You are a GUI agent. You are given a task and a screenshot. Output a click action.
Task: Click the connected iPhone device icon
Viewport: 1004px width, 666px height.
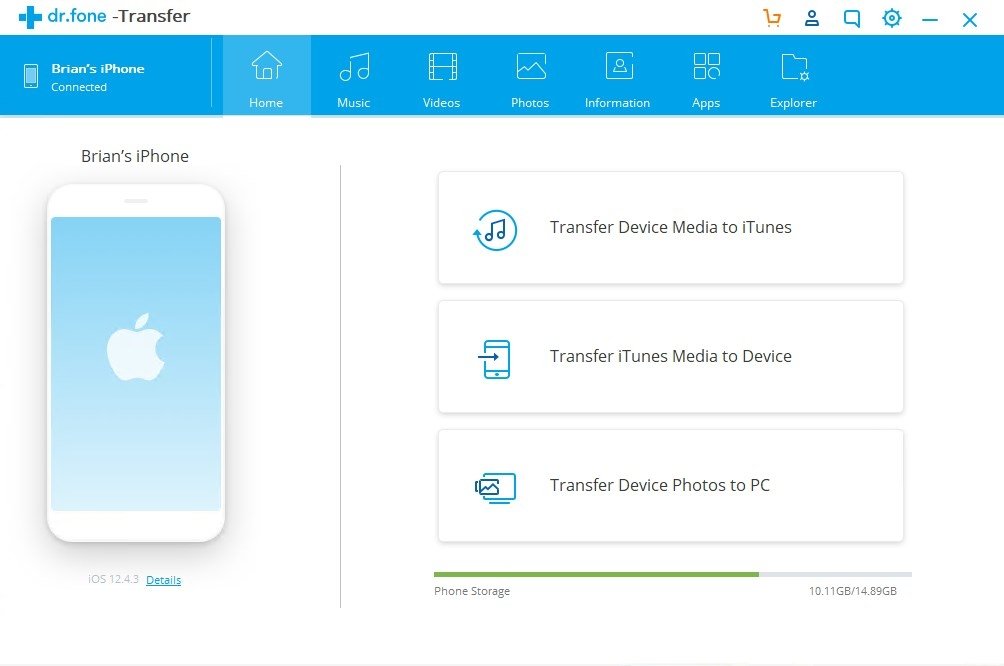point(31,76)
